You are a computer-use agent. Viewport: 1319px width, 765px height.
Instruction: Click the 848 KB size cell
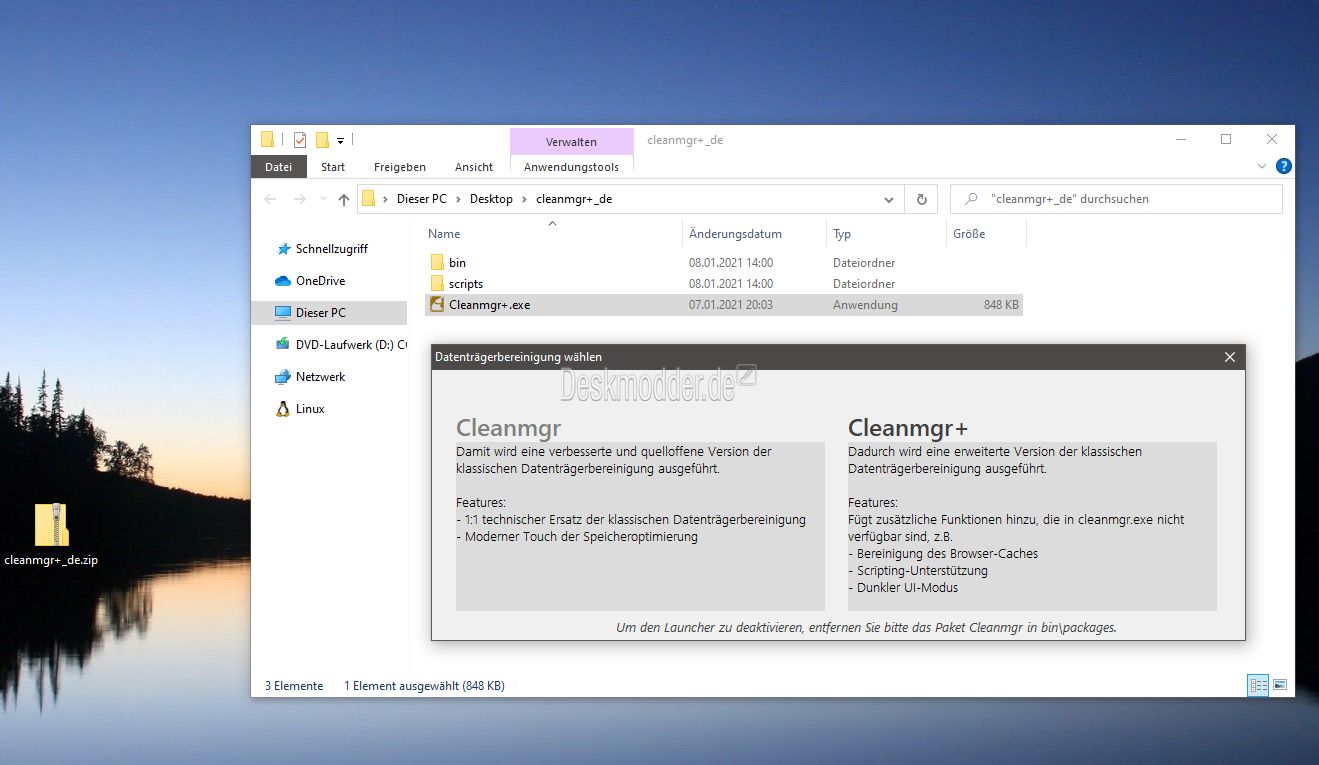(1001, 305)
